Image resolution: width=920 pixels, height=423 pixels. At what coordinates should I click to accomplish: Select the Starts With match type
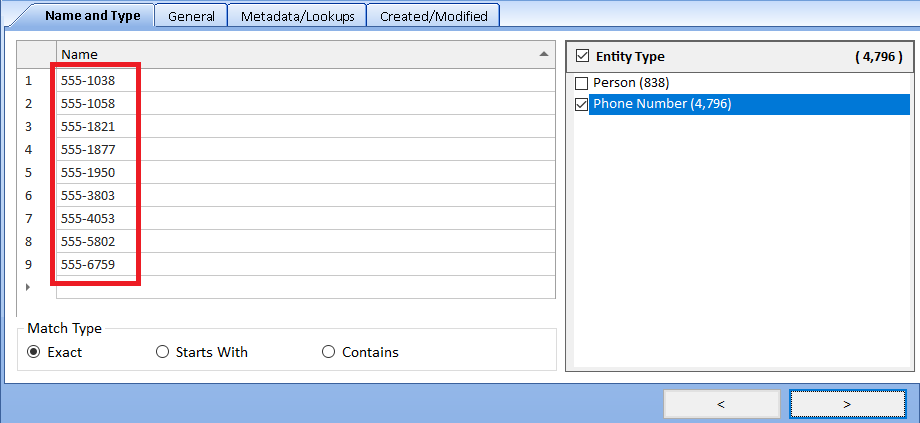click(x=163, y=352)
